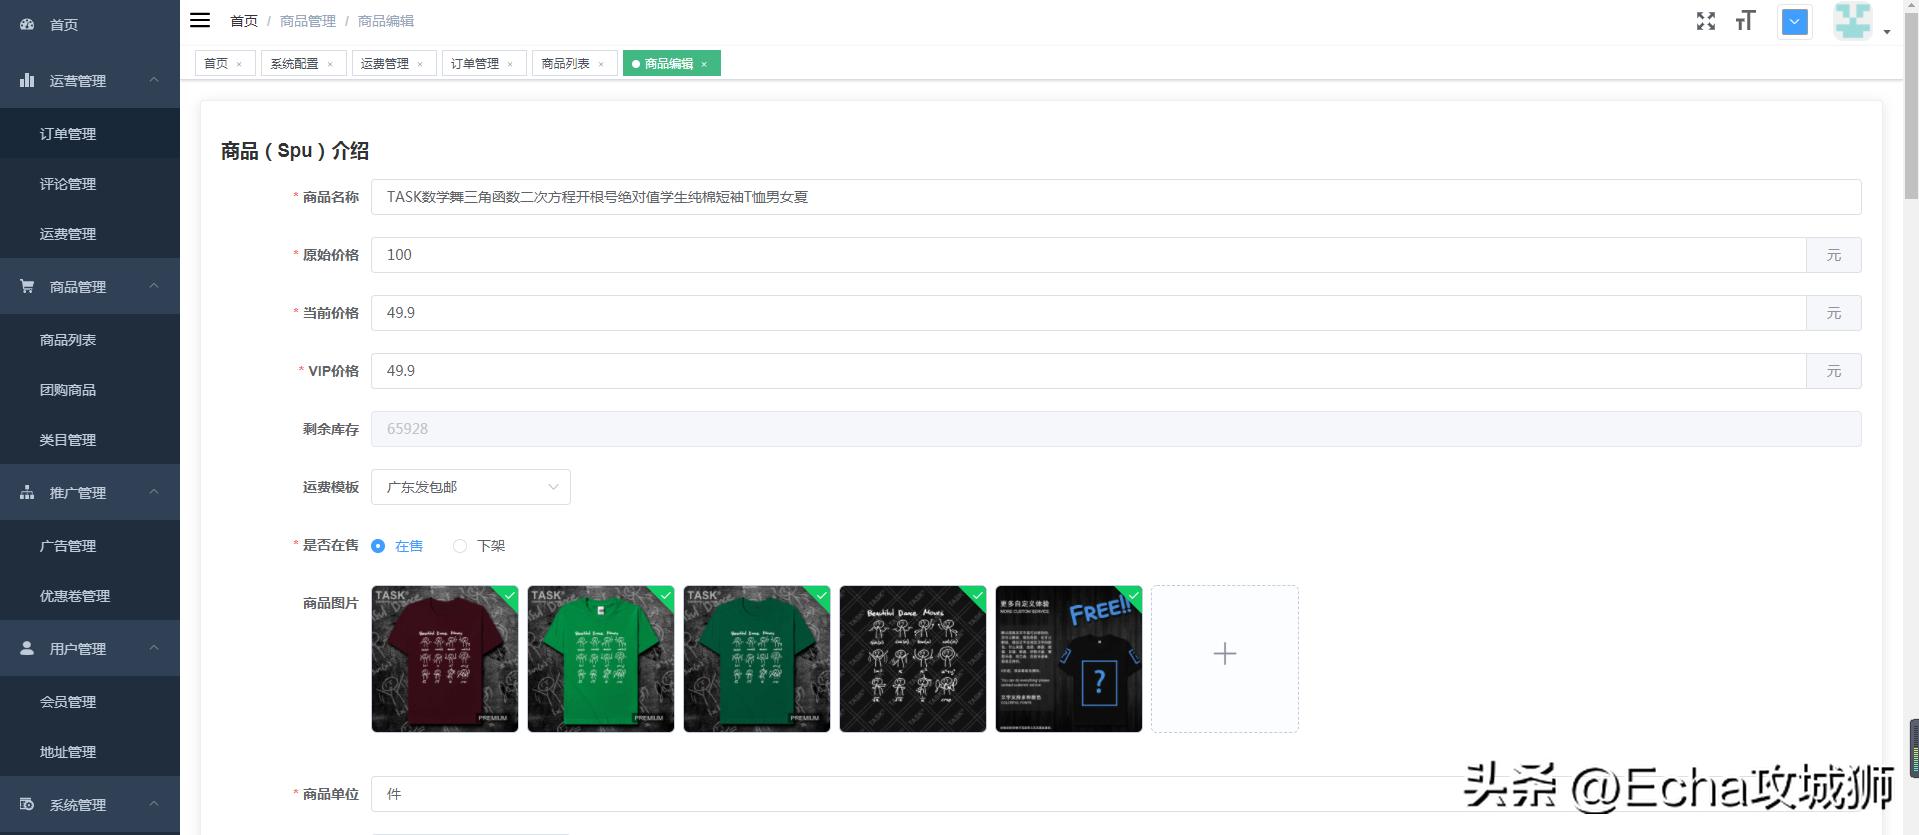Click the 当前价格 input field
This screenshot has height=835, width=1919.
pos(1088,313)
